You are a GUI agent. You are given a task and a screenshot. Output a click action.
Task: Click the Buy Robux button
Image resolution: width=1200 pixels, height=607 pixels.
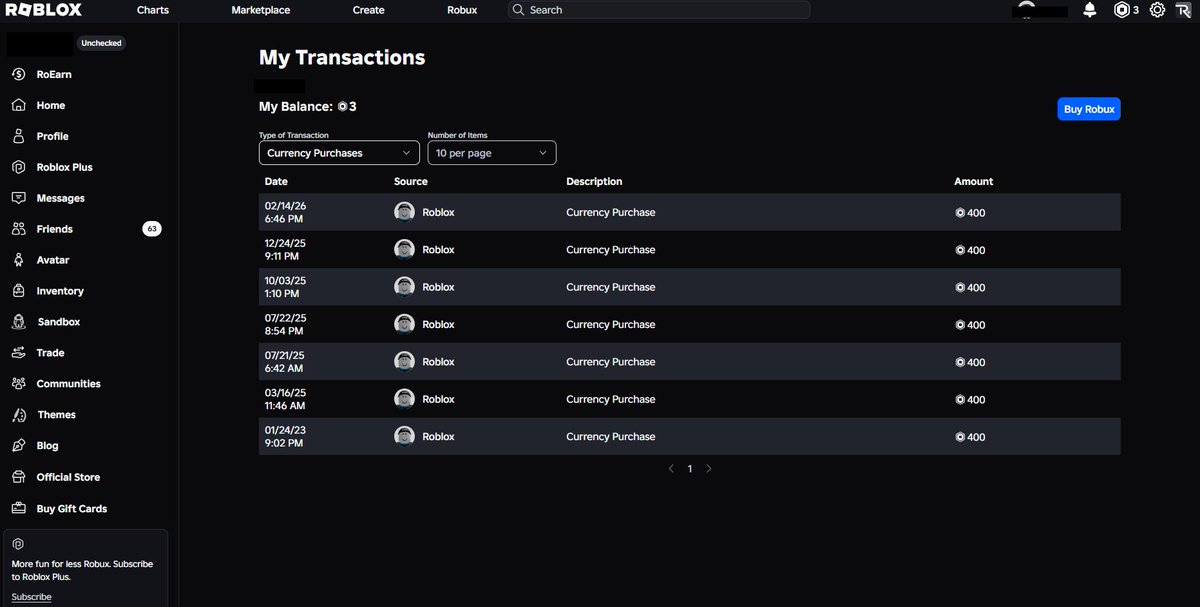point(1089,109)
